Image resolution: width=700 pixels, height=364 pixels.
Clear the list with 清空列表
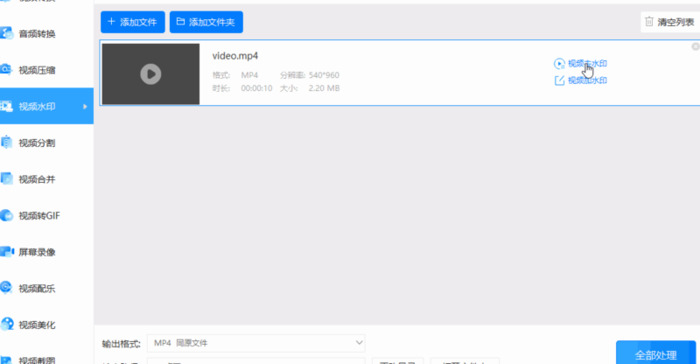pyautogui.click(x=670, y=22)
